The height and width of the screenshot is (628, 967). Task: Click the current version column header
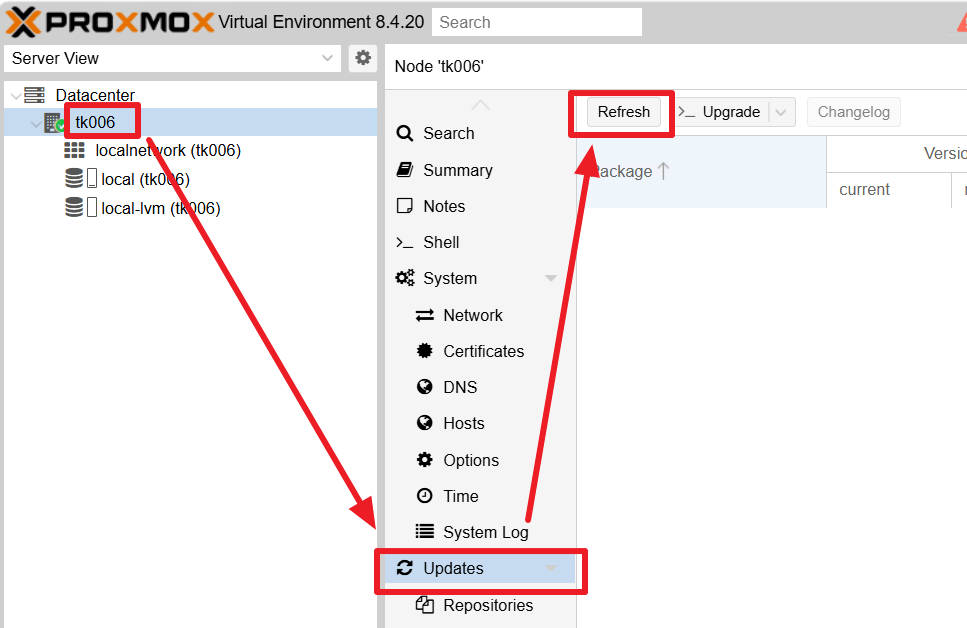[x=889, y=189]
